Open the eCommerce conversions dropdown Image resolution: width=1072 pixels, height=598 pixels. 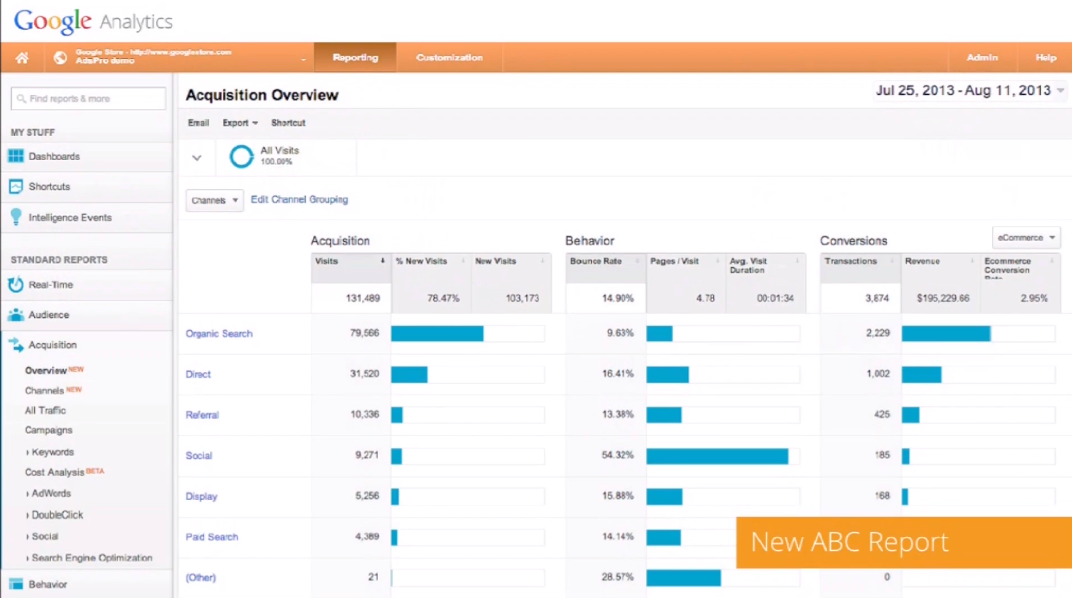pos(1026,238)
